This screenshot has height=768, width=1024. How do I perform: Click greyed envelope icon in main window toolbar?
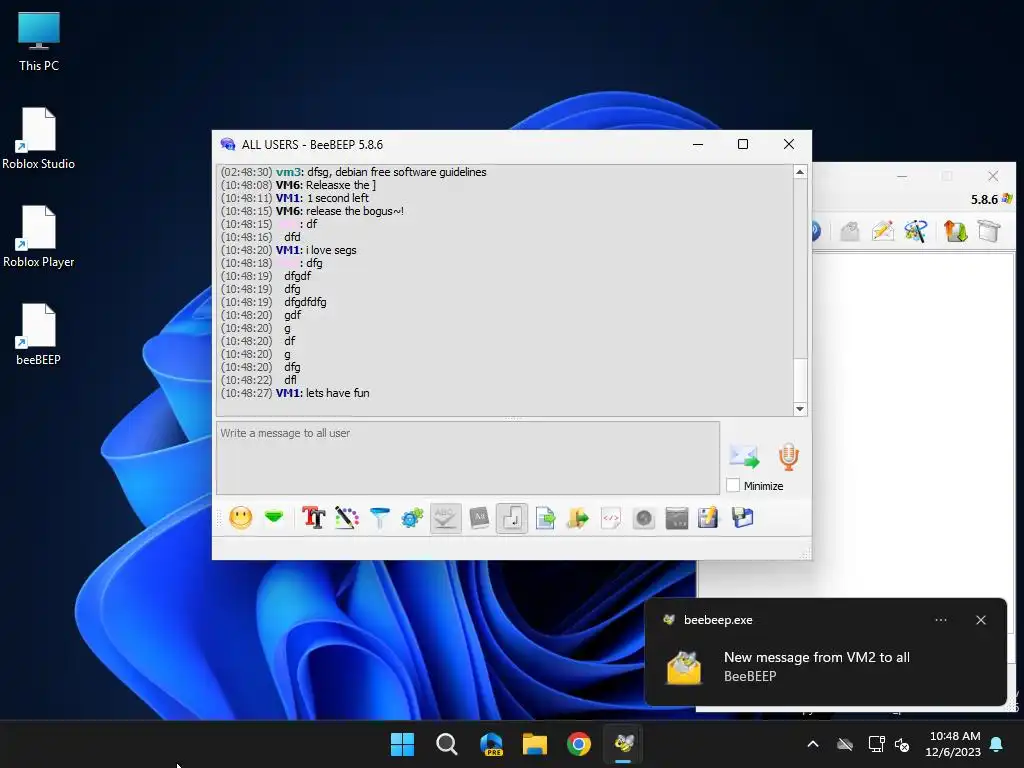tap(849, 231)
